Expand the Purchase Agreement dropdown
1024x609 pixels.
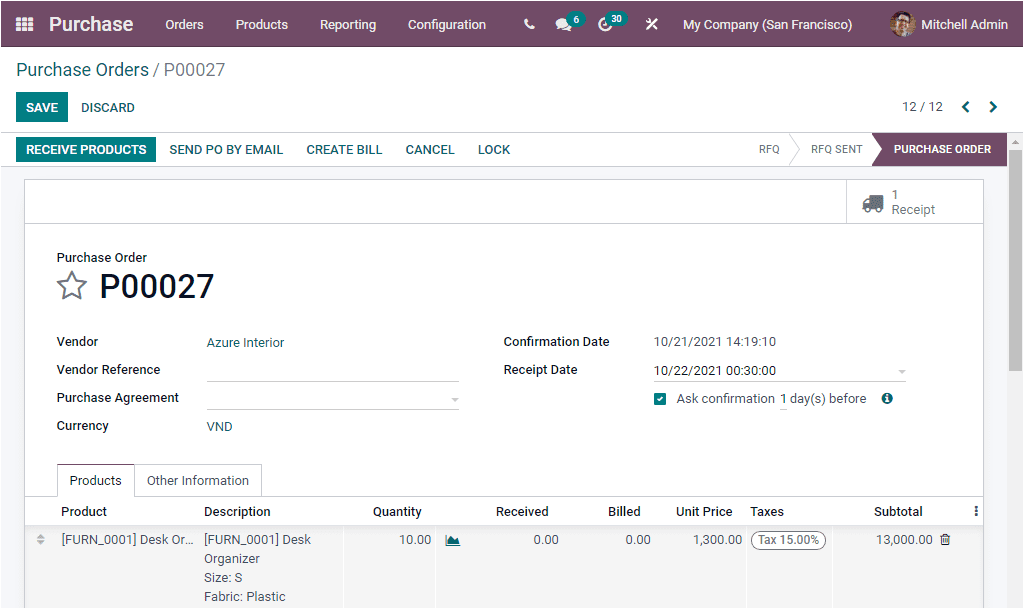tap(455, 398)
